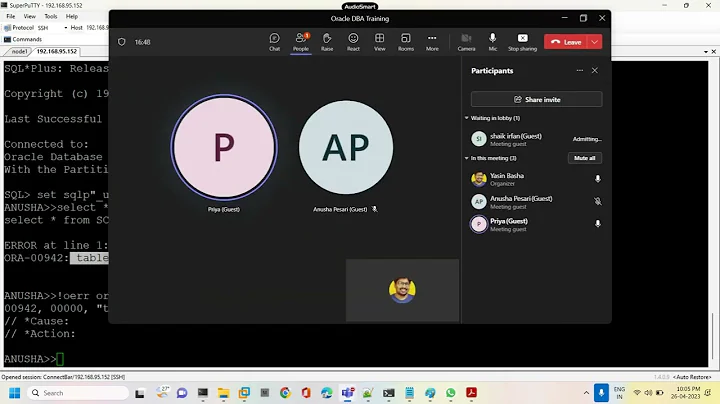Open the clock and date flyout
This screenshot has height=404, width=720.
pos(688,393)
